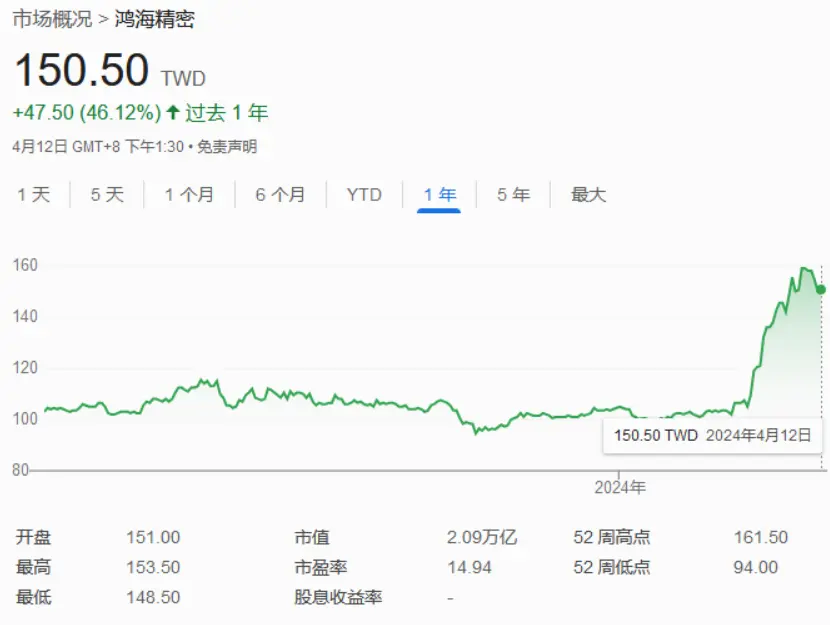Click the 52 周低点 value 94.00
This screenshot has width=830, height=625.
pos(755,567)
